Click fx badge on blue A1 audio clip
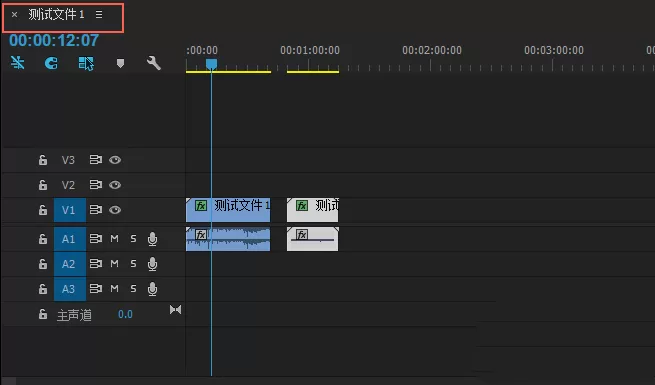Image resolution: width=655 pixels, height=385 pixels. (201, 235)
